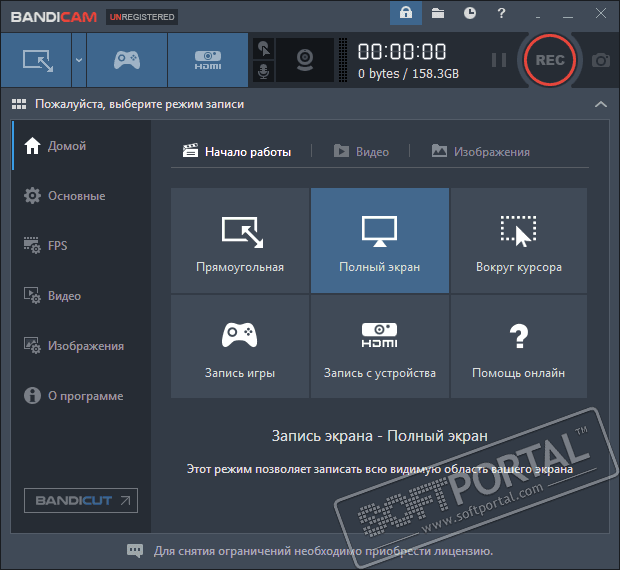Toggle the microphone recording icon
The image size is (620, 570).
[x=263, y=72]
